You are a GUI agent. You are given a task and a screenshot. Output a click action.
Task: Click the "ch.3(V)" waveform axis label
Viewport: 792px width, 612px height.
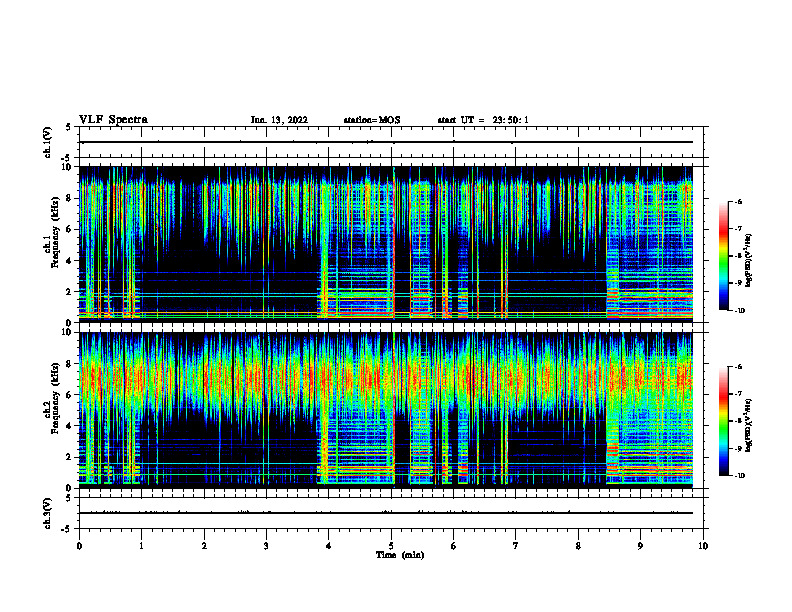coord(48,513)
